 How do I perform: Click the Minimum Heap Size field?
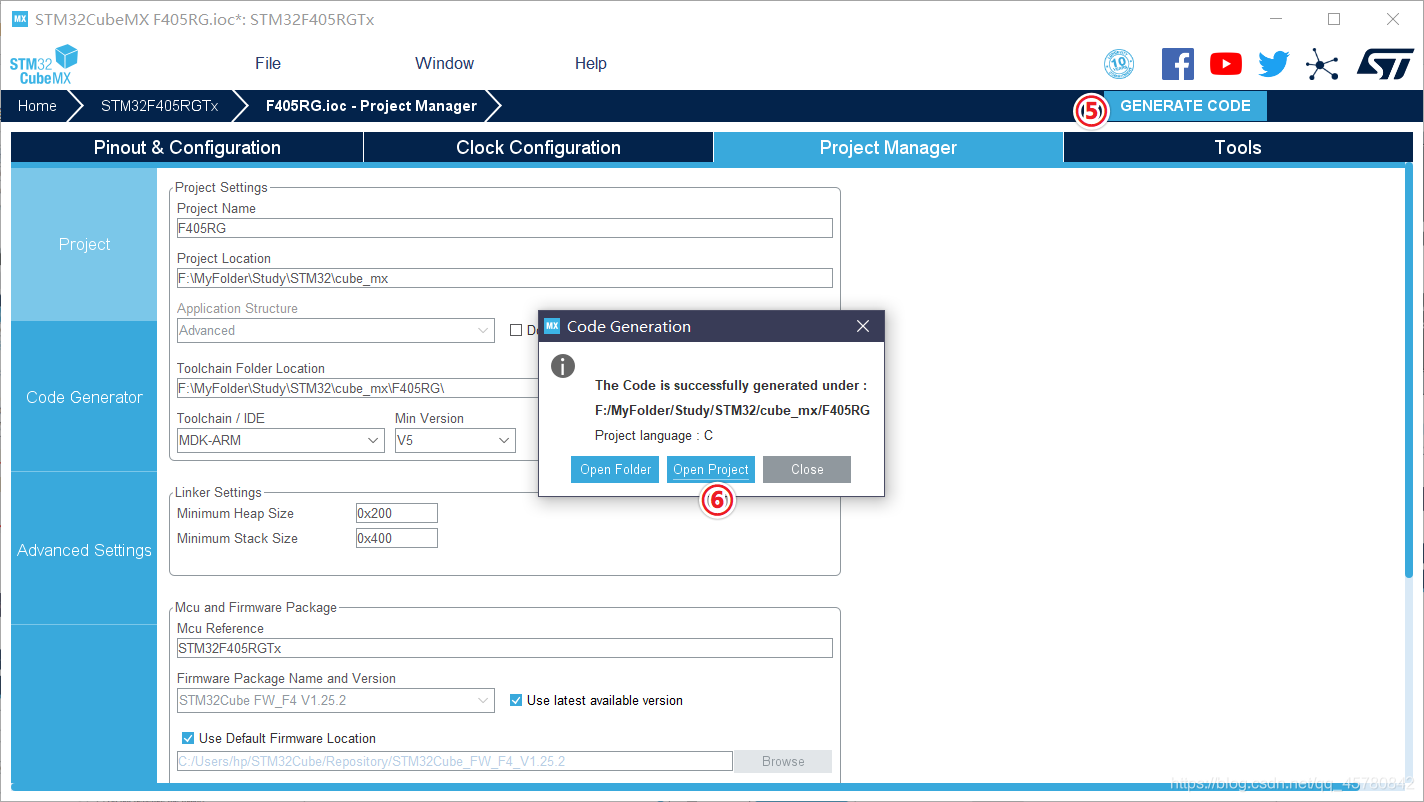396,513
